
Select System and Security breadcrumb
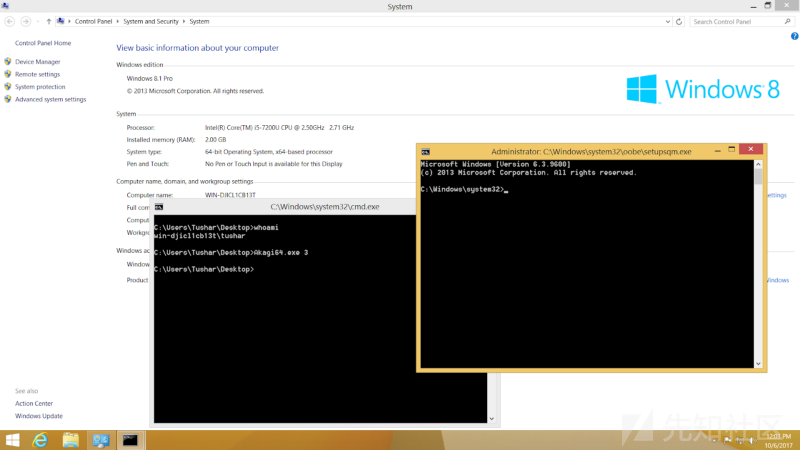pos(151,21)
